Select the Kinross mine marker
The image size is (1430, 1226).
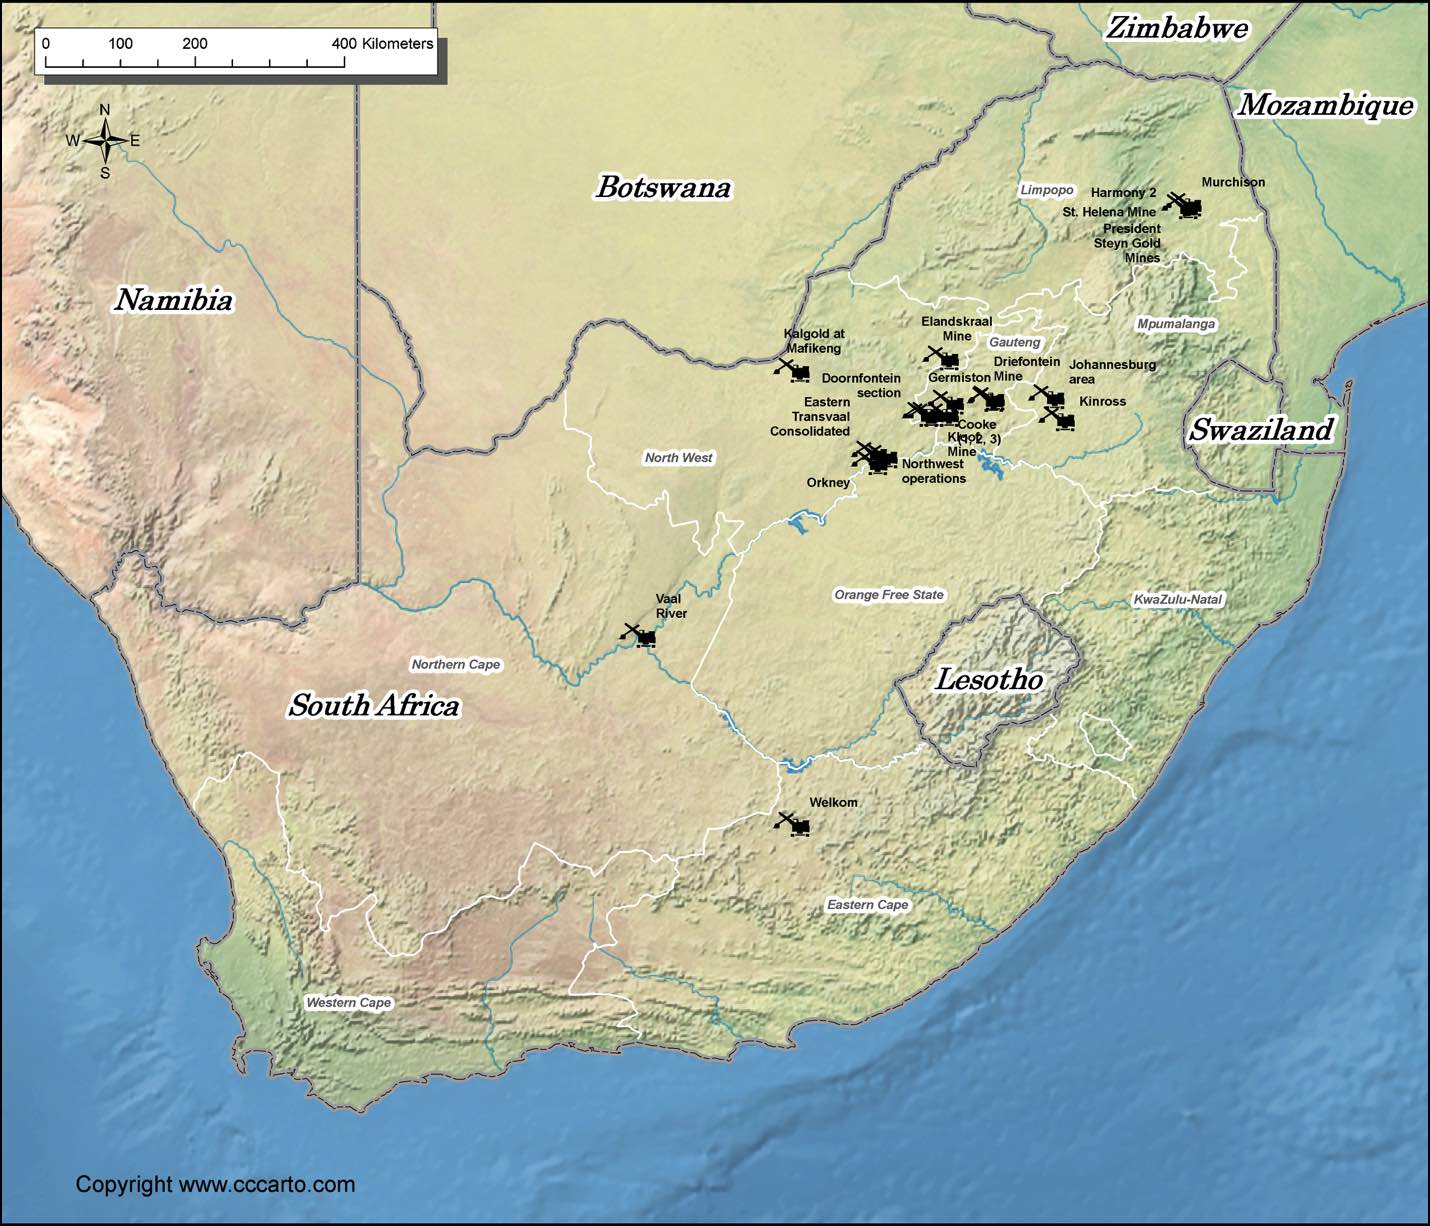pos(1059,419)
